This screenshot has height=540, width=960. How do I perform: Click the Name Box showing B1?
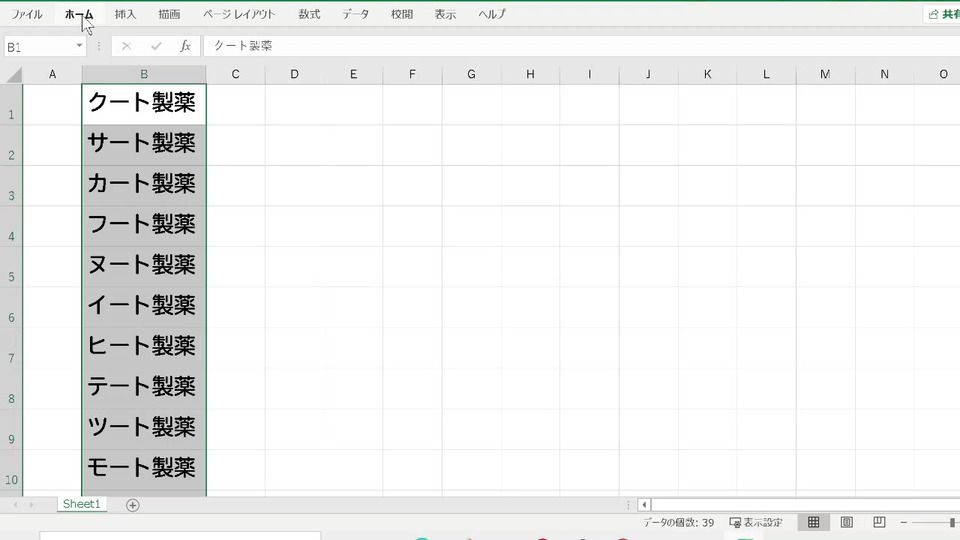(x=38, y=47)
